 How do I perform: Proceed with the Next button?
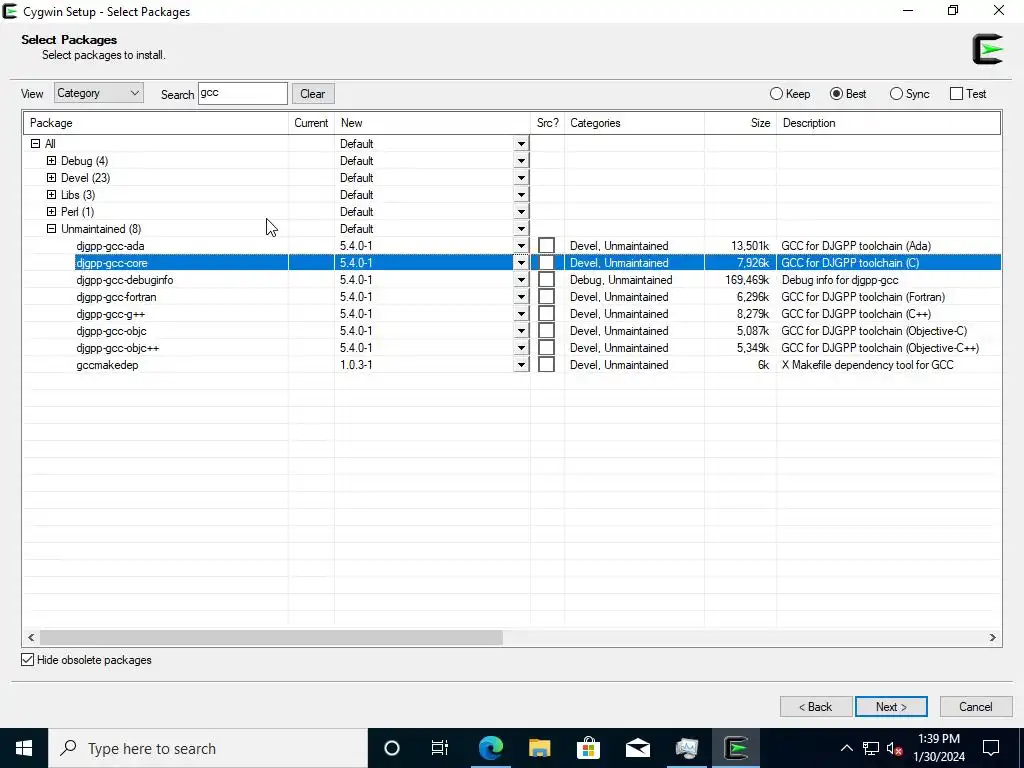point(891,707)
